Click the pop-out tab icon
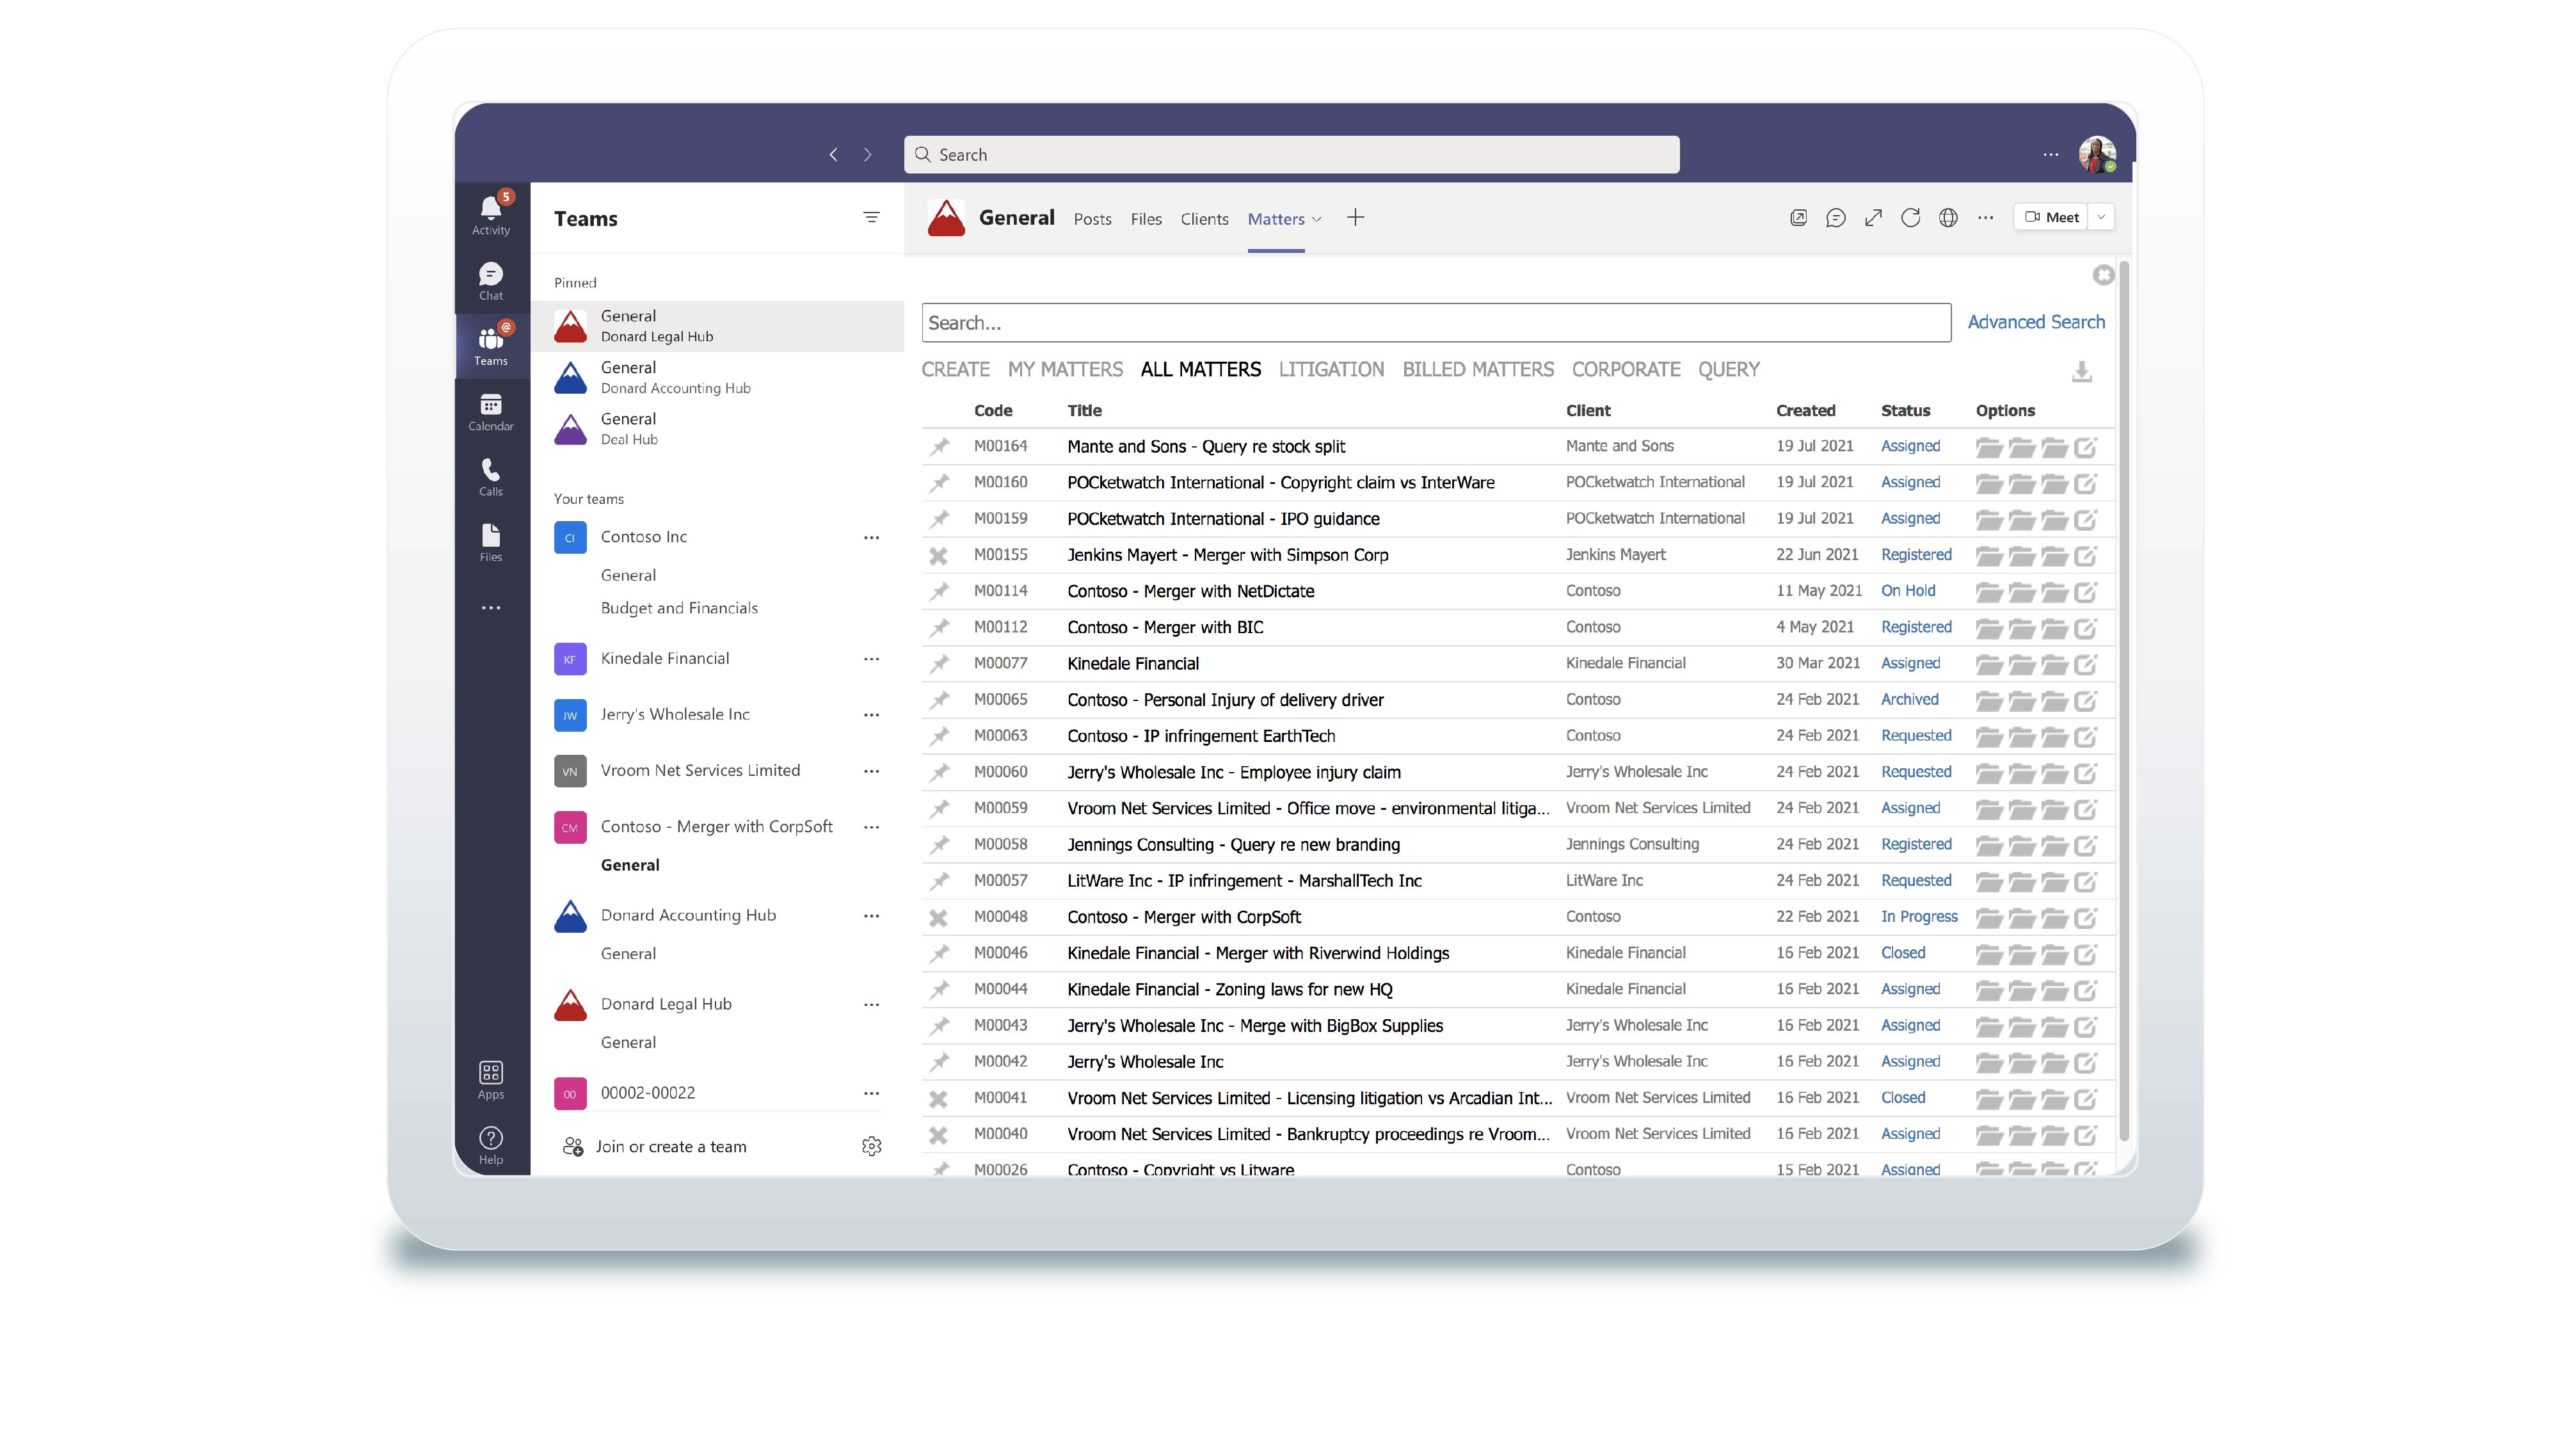Screen dimensions: 2560x1441 point(1798,217)
